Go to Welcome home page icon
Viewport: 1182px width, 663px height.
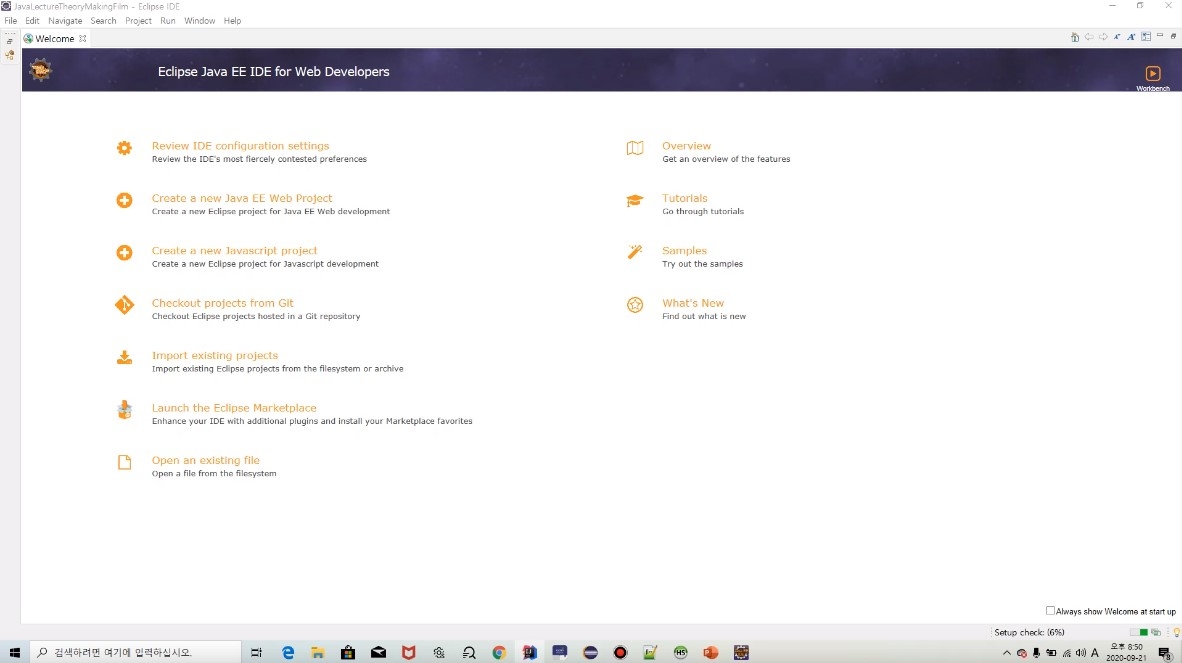tap(1075, 37)
